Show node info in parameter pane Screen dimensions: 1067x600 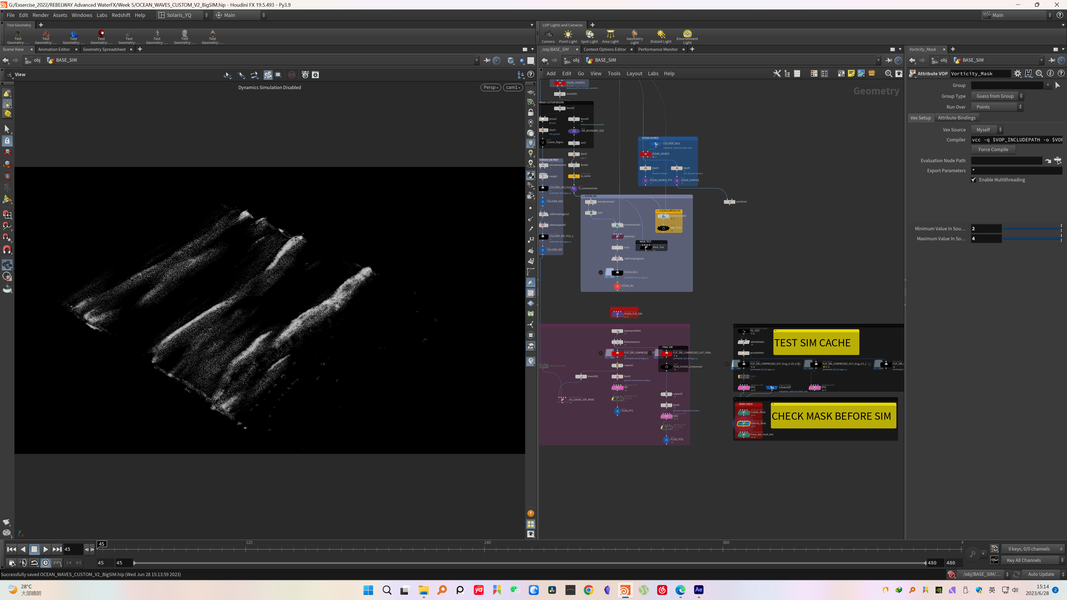[x=1050, y=73]
